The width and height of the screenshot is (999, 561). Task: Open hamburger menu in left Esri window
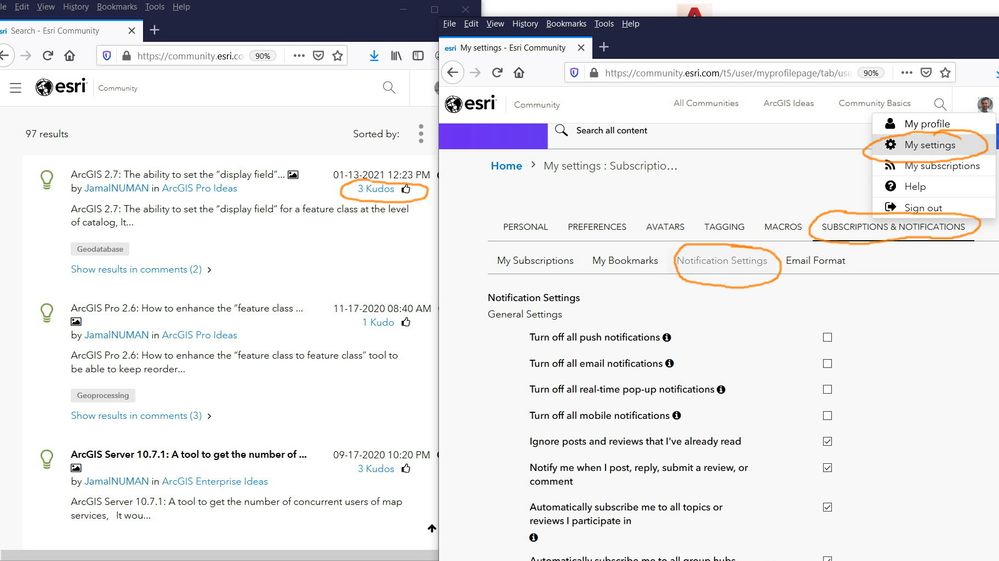[x=15, y=88]
